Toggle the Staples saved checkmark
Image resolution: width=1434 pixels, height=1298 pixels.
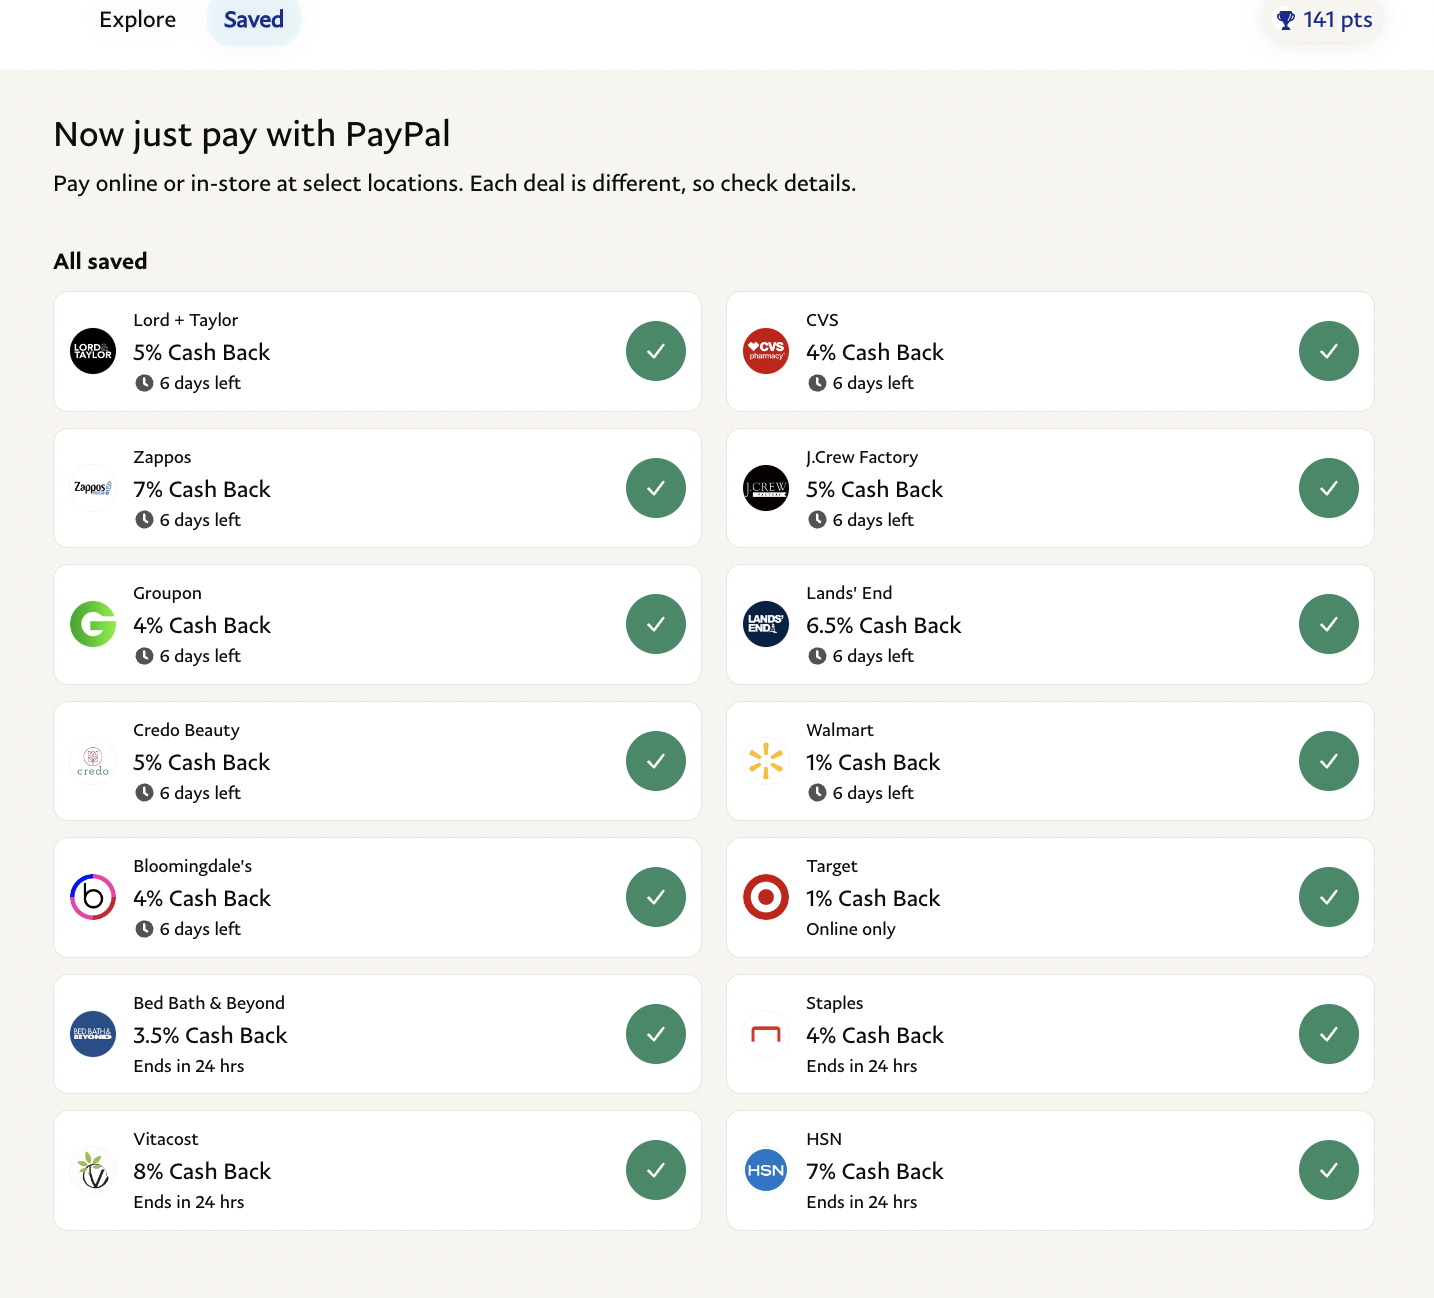1329,1034
